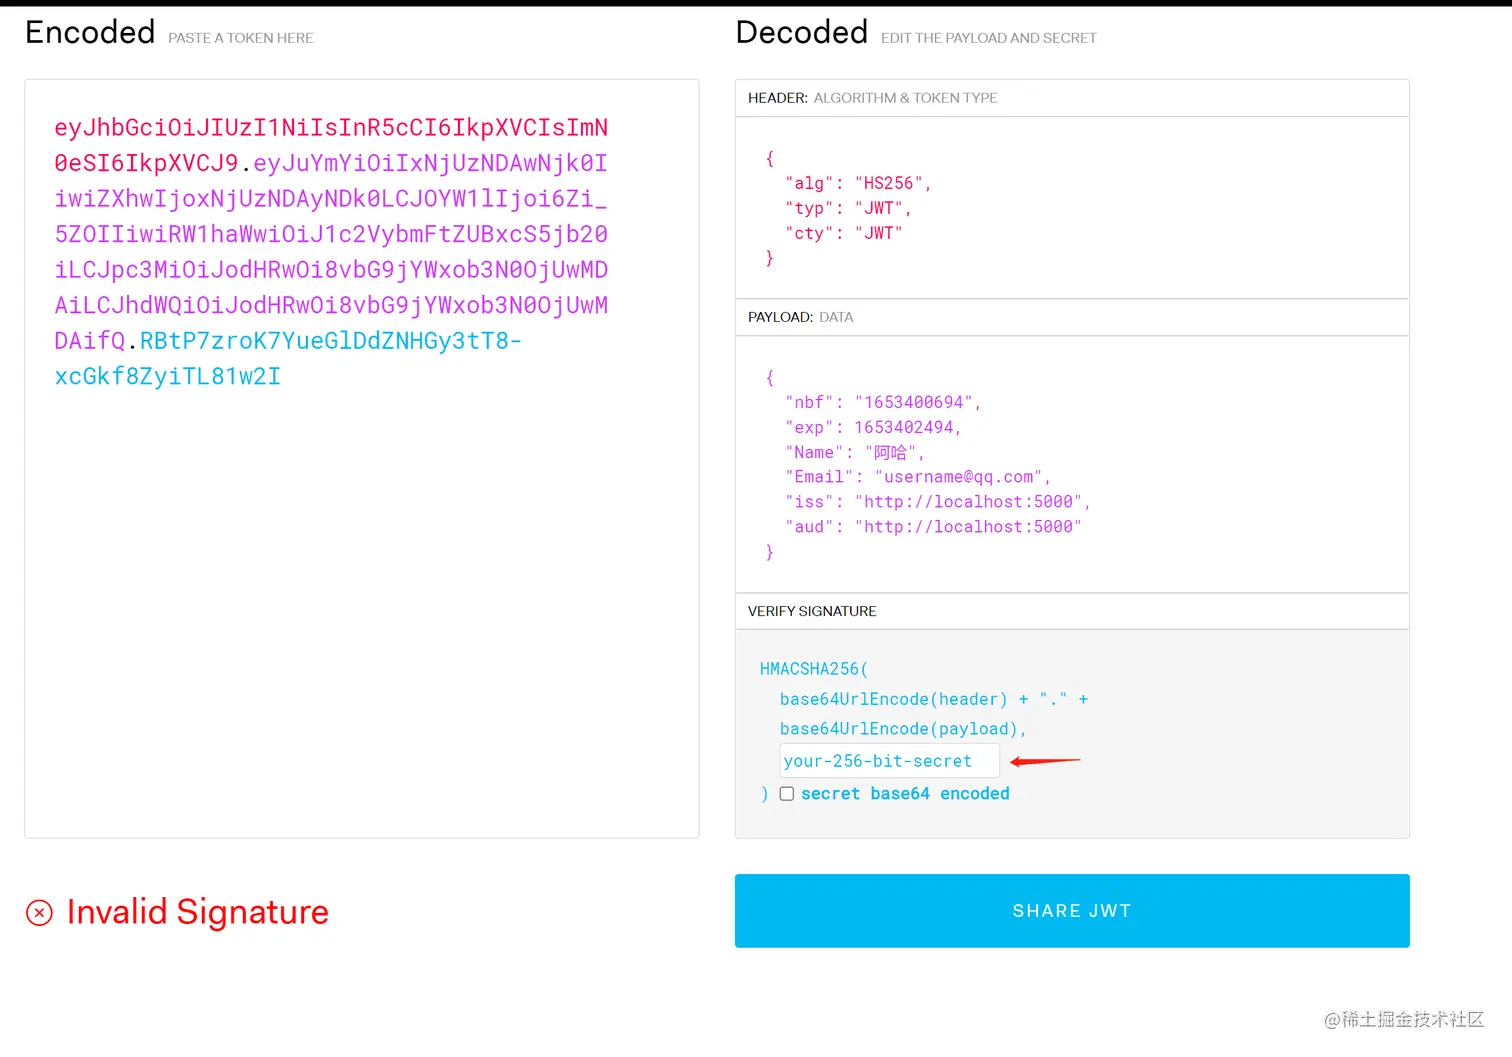Click the EDIT THE PAYLOAD AND SECRET hint
This screenshot has height=1057, width=1512.
coord(989,38)
